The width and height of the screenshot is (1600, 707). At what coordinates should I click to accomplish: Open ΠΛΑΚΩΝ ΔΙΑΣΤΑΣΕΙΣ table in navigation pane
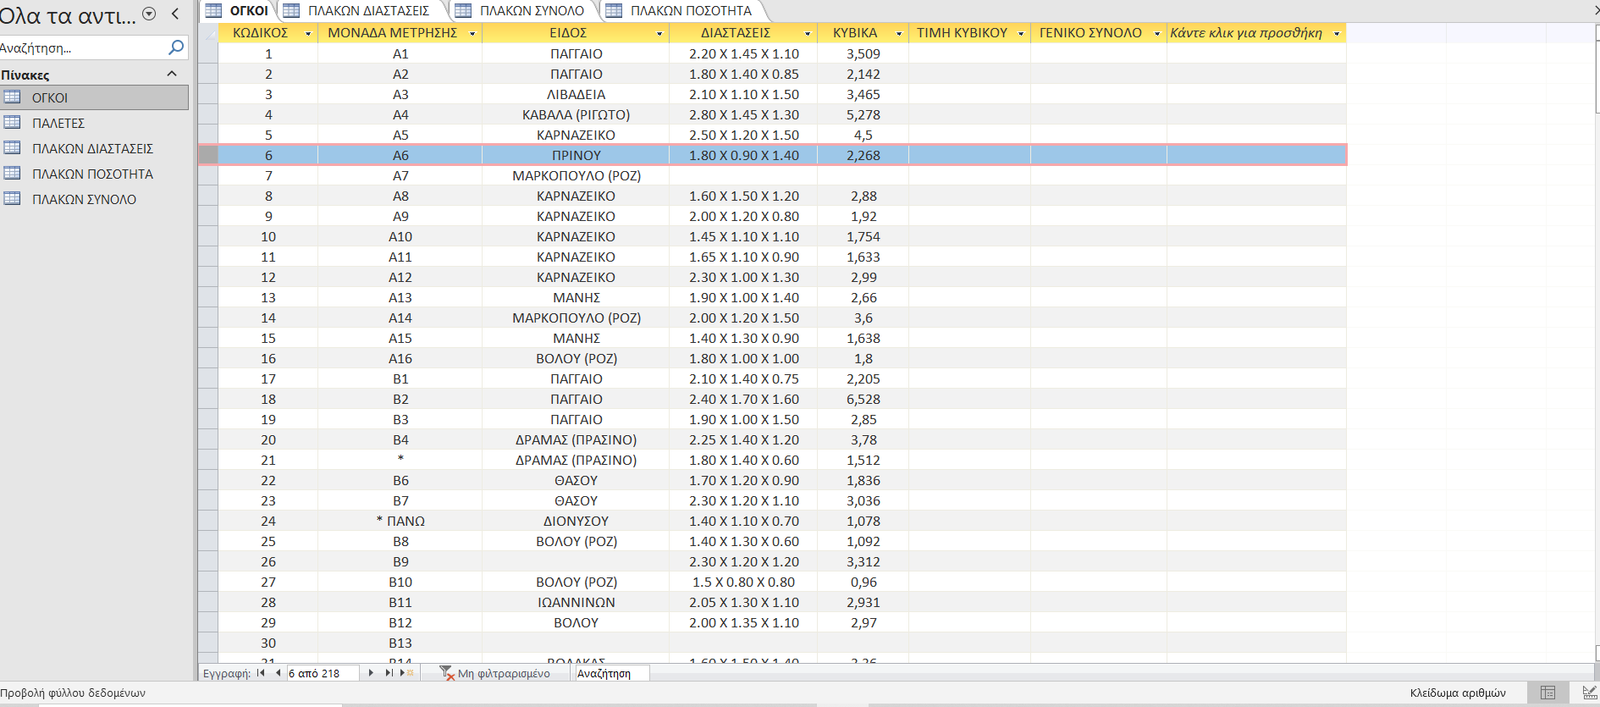(x=94, y=148)
